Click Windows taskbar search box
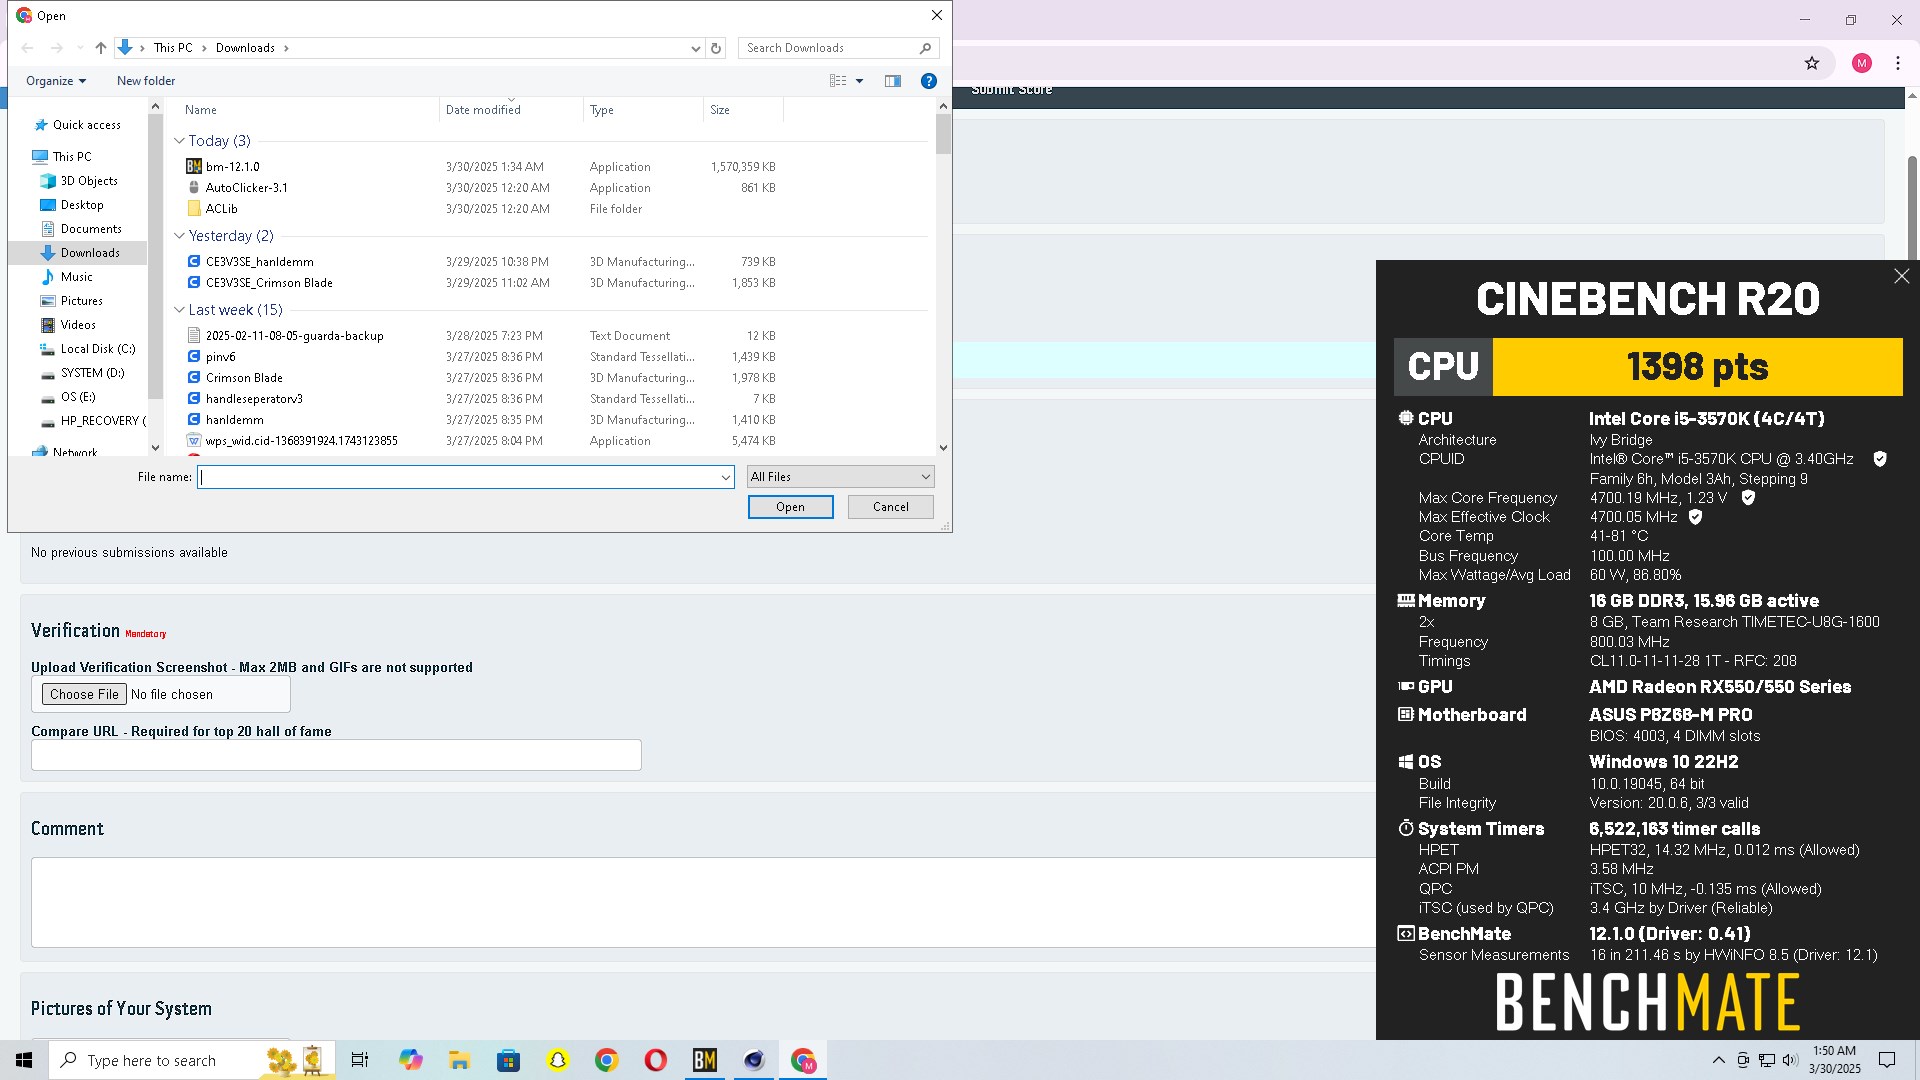This screenshot has height=1080, width=1920. point(192,1060)
